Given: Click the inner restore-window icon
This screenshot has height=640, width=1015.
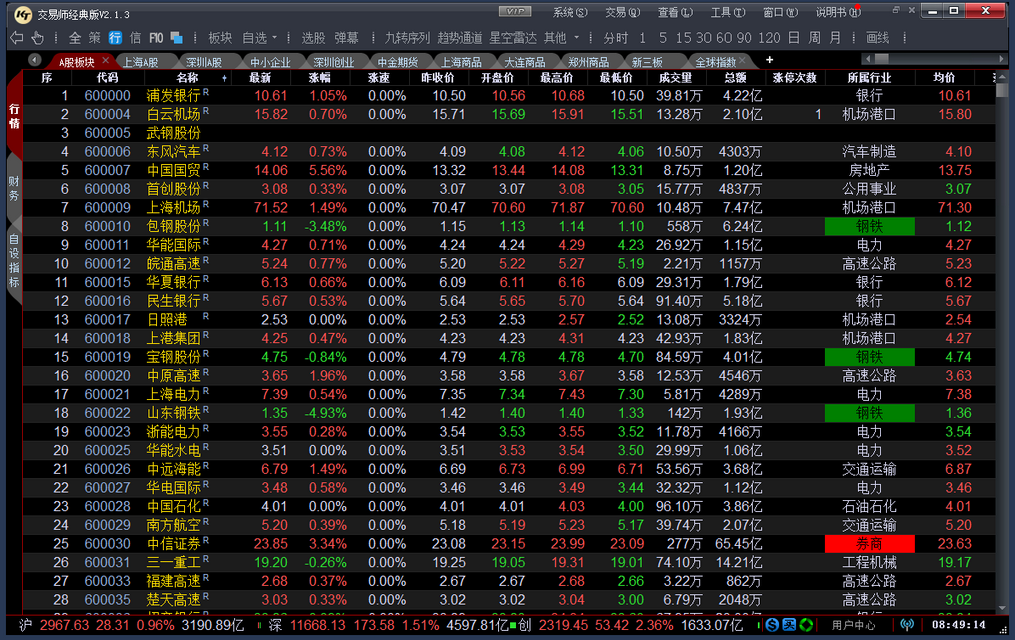Looking at the screenshot, I should click(x=897, y=10).
